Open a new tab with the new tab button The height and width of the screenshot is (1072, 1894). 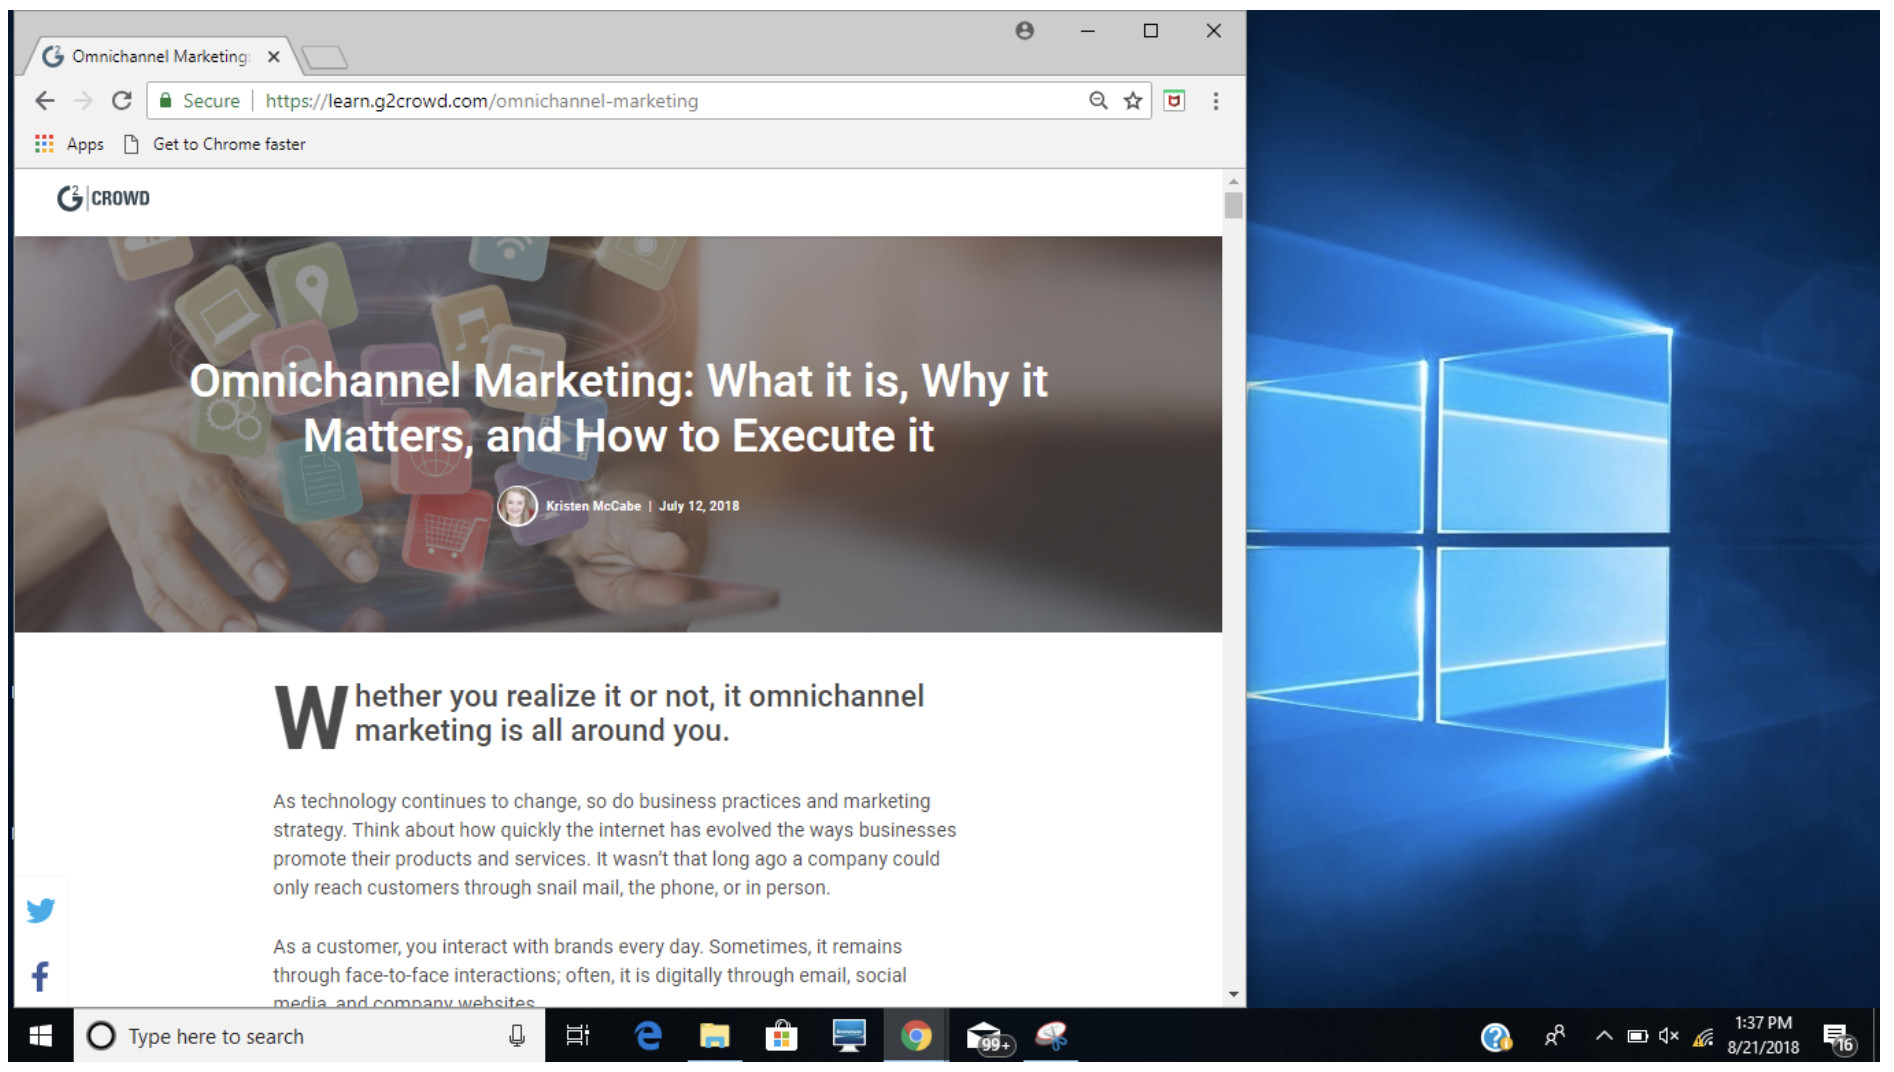point(325,57)
